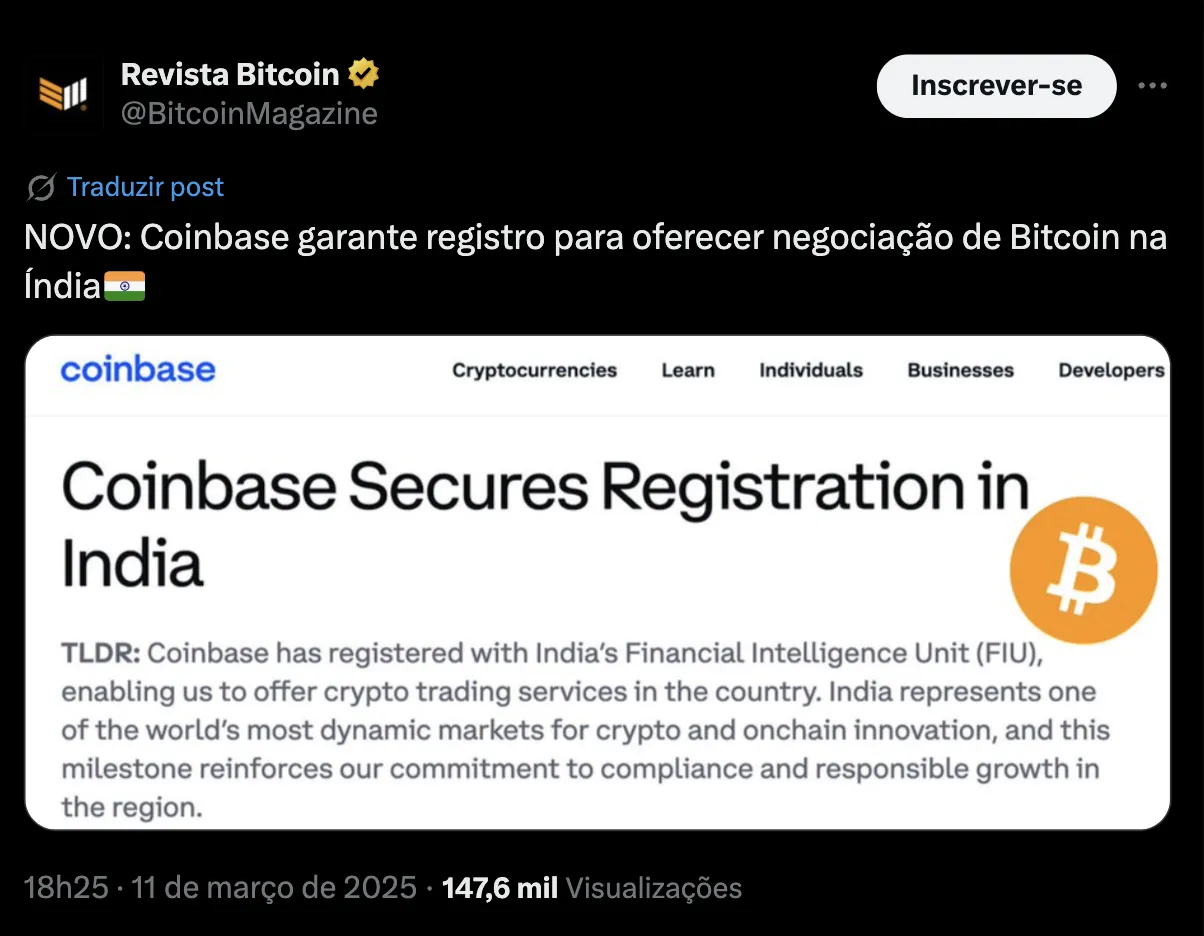This screenshot has width=1204, height=936.
Task: Click the Revista Bitcoin display name
Action: pyautogui.click(x=229, y=72)
